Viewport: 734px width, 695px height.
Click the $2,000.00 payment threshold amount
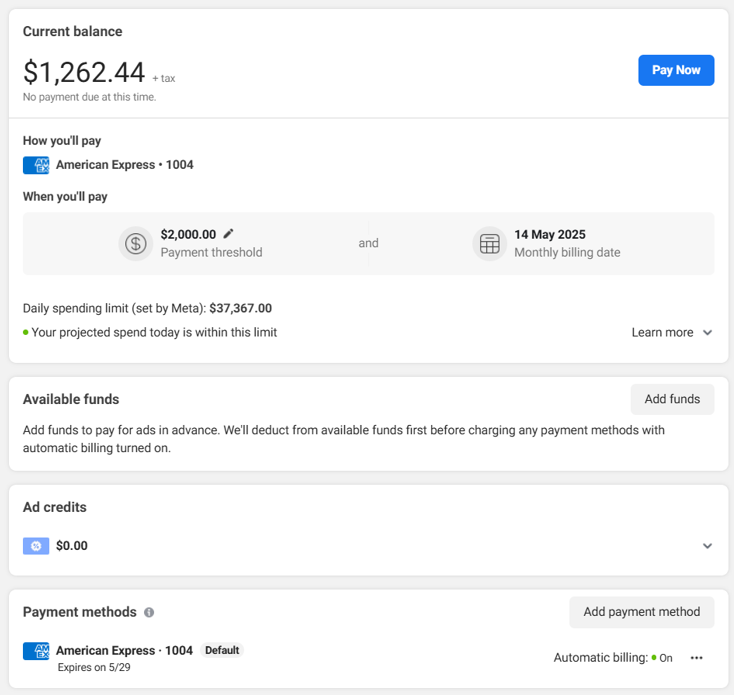tap(188, 234)
